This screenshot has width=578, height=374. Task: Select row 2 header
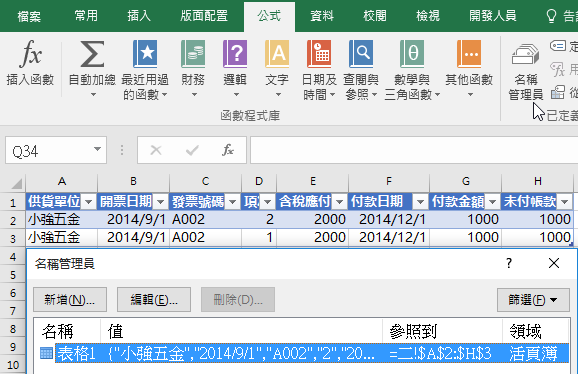tap(13, 220)
